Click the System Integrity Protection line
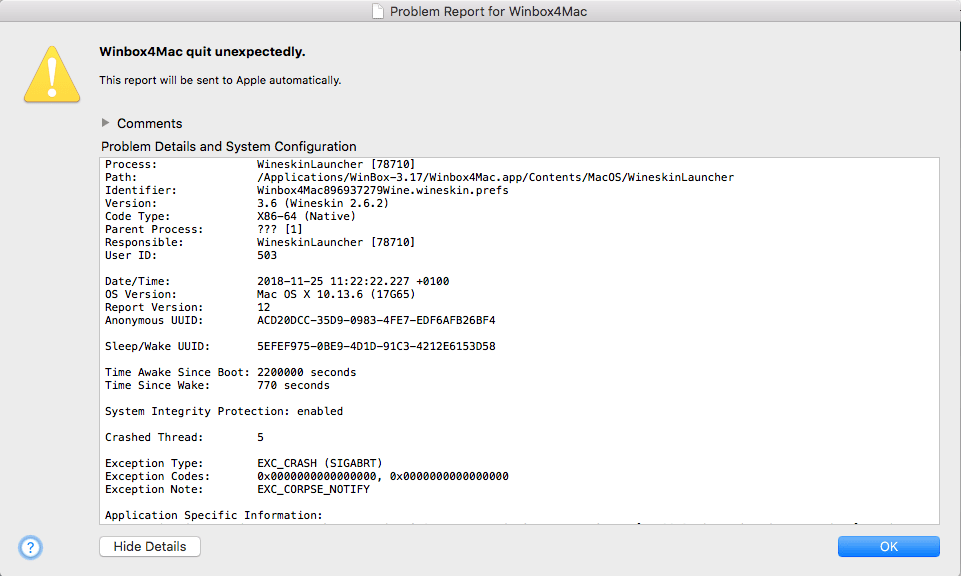This screenshot has width=961, height=576. coord(224,411)
